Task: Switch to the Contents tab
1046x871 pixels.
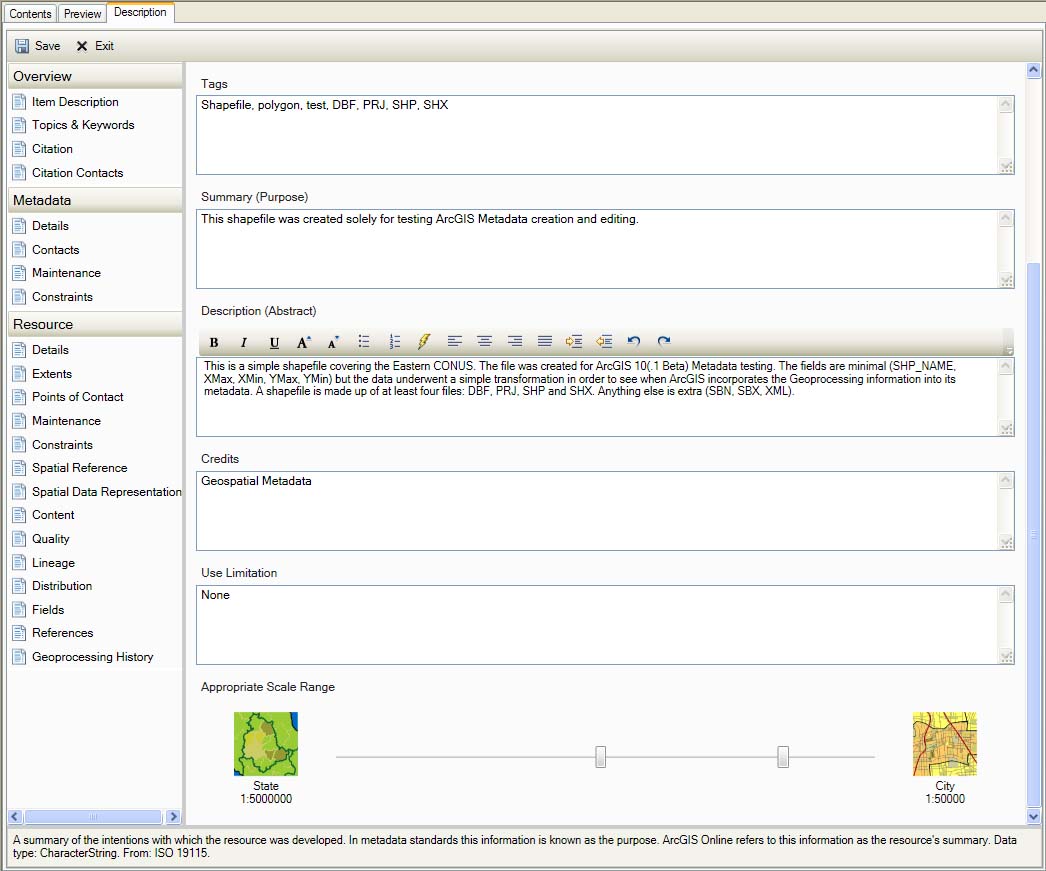Action: (x=30, y=13)
